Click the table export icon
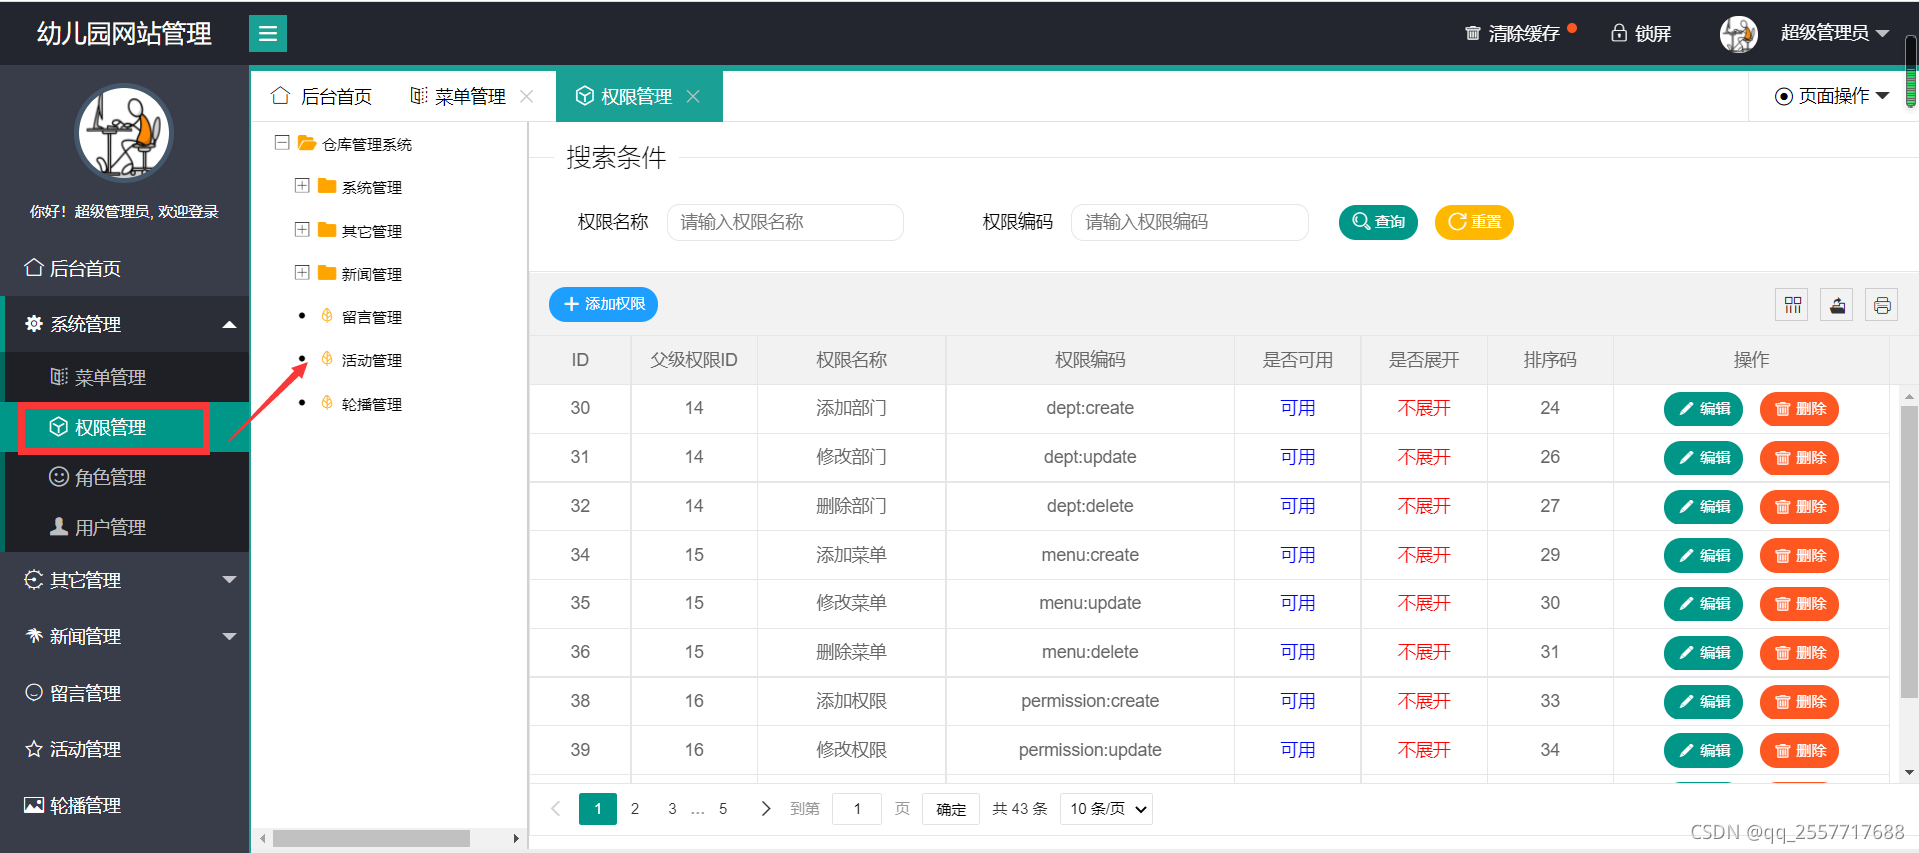 click(x=1837, y=305)
